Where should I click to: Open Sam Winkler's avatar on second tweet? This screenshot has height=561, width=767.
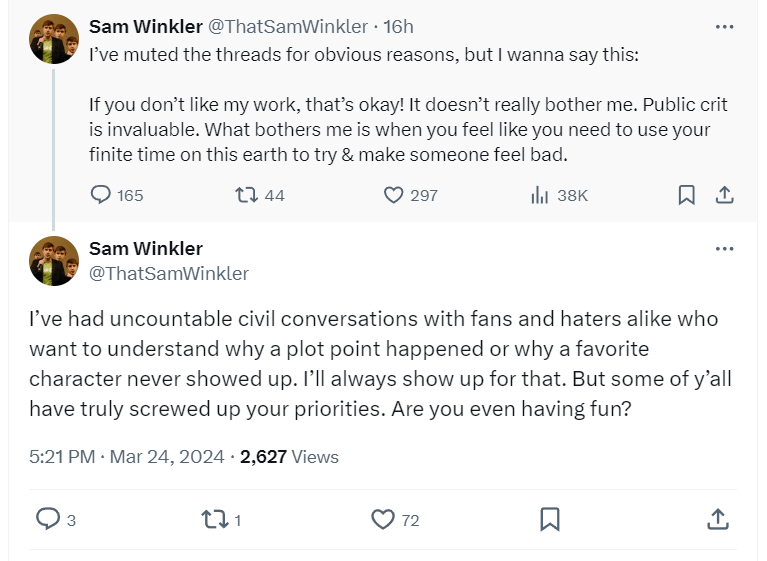(x=54, y=262)
